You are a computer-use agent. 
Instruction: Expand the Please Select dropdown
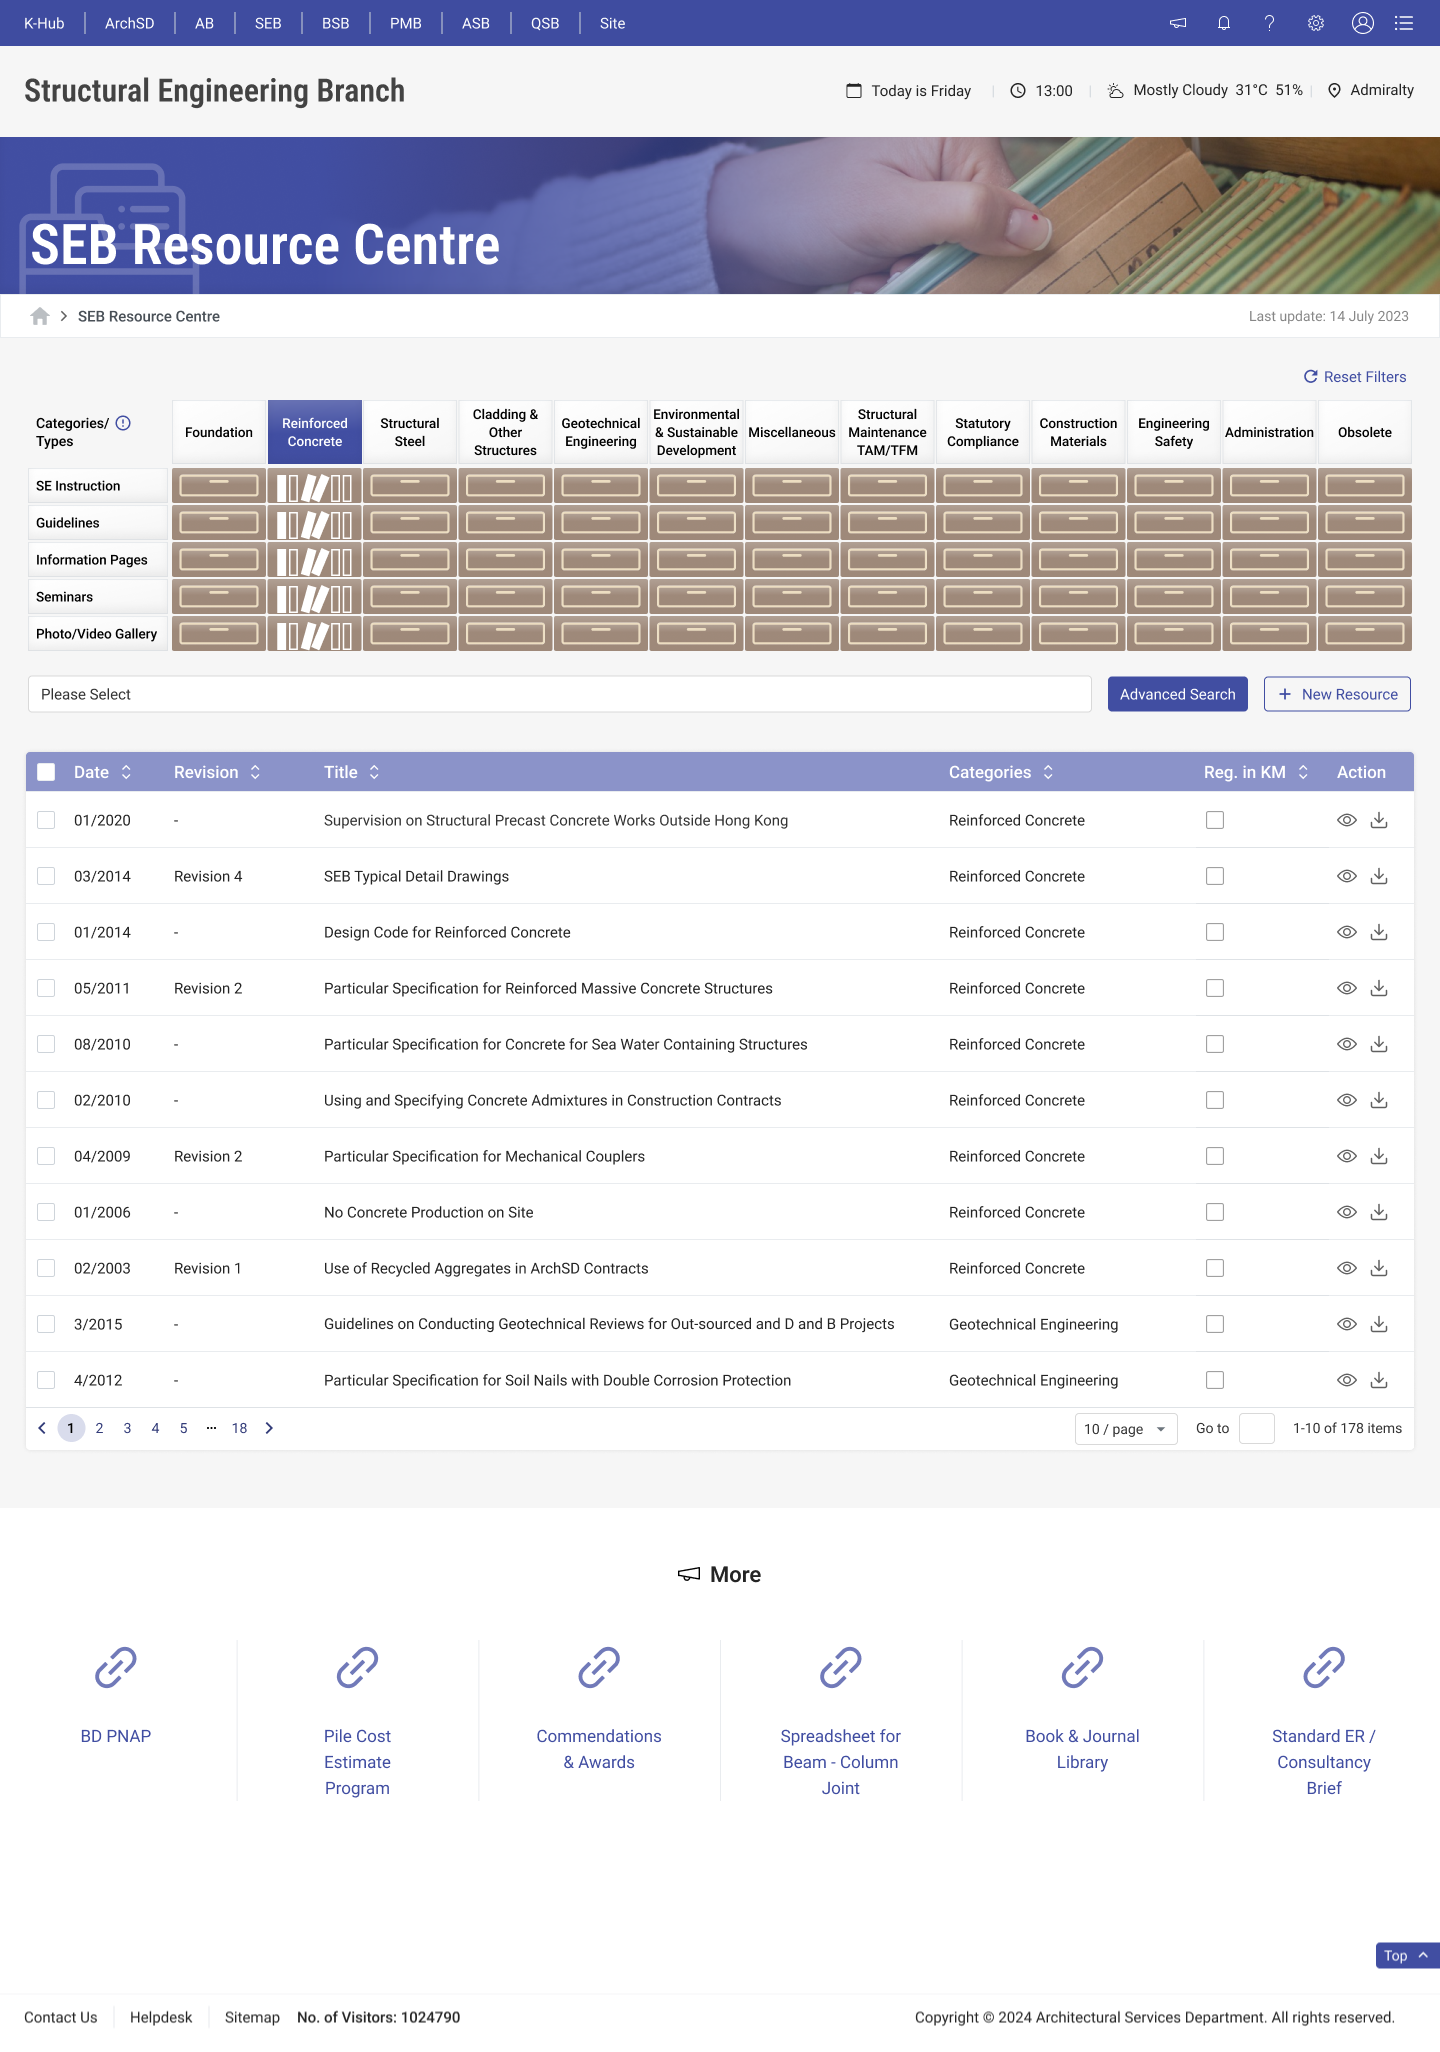[559, 694]
